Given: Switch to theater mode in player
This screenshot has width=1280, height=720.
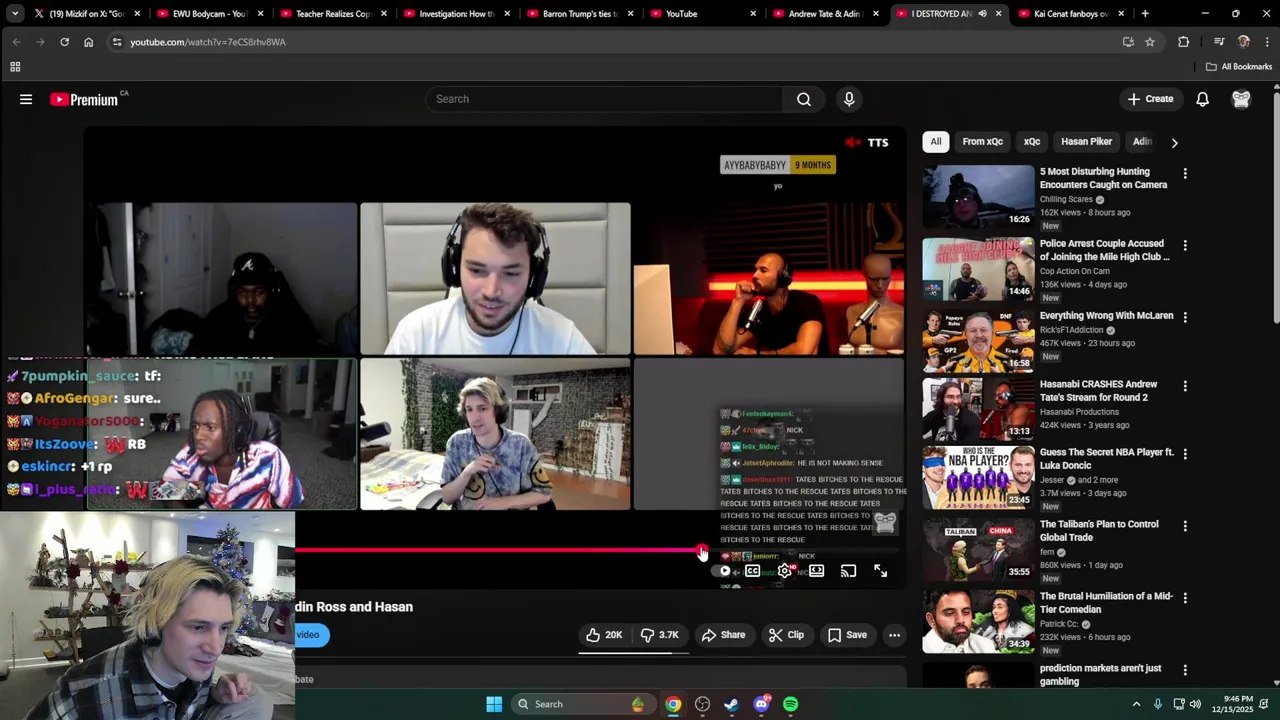Looking at the screenshot, I should (x=817, y=571).
